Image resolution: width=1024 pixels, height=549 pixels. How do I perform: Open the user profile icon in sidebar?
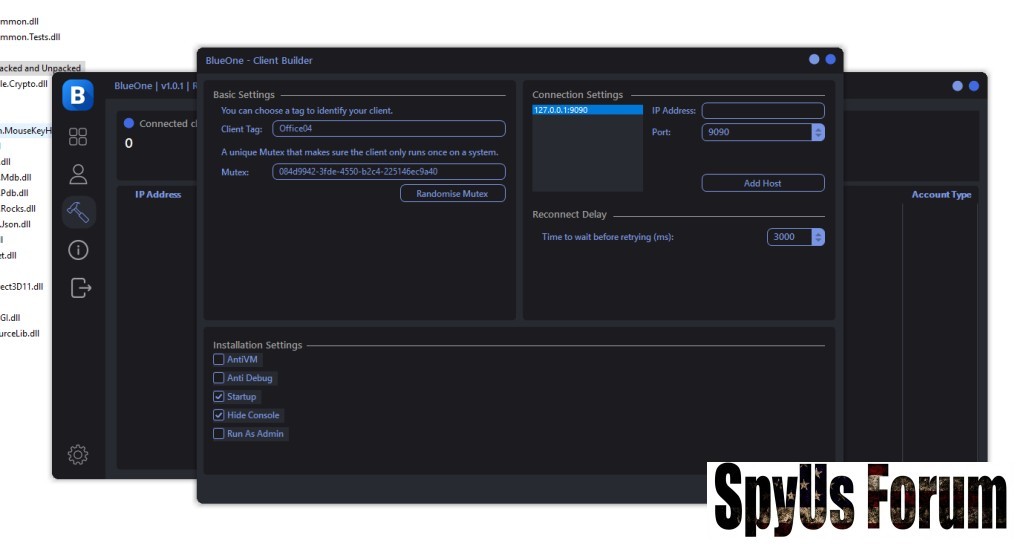coord(78,174)
